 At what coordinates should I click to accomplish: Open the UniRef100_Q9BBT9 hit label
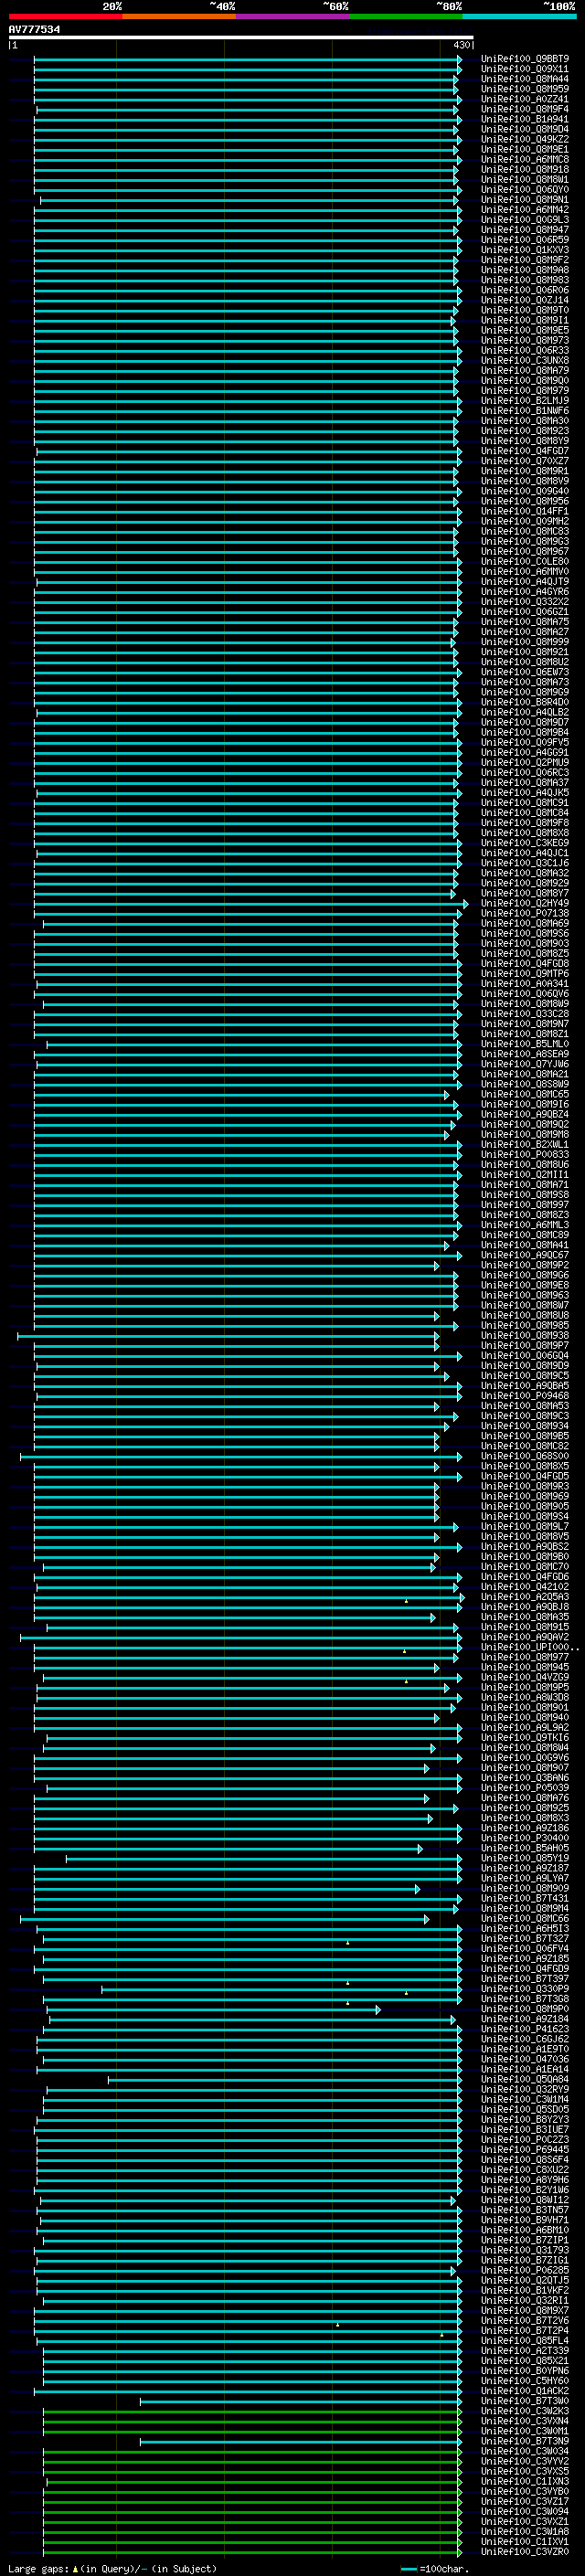click(x=524, y=59)
